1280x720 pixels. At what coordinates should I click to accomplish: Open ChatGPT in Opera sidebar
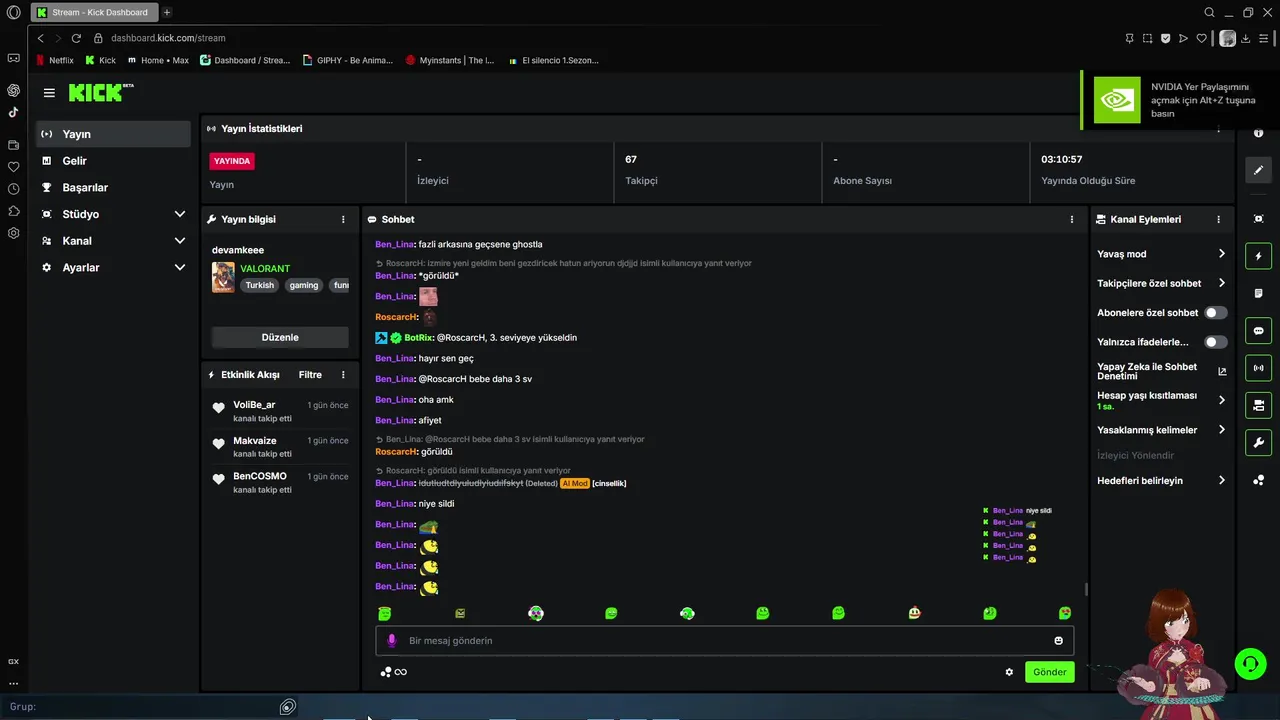13,90
